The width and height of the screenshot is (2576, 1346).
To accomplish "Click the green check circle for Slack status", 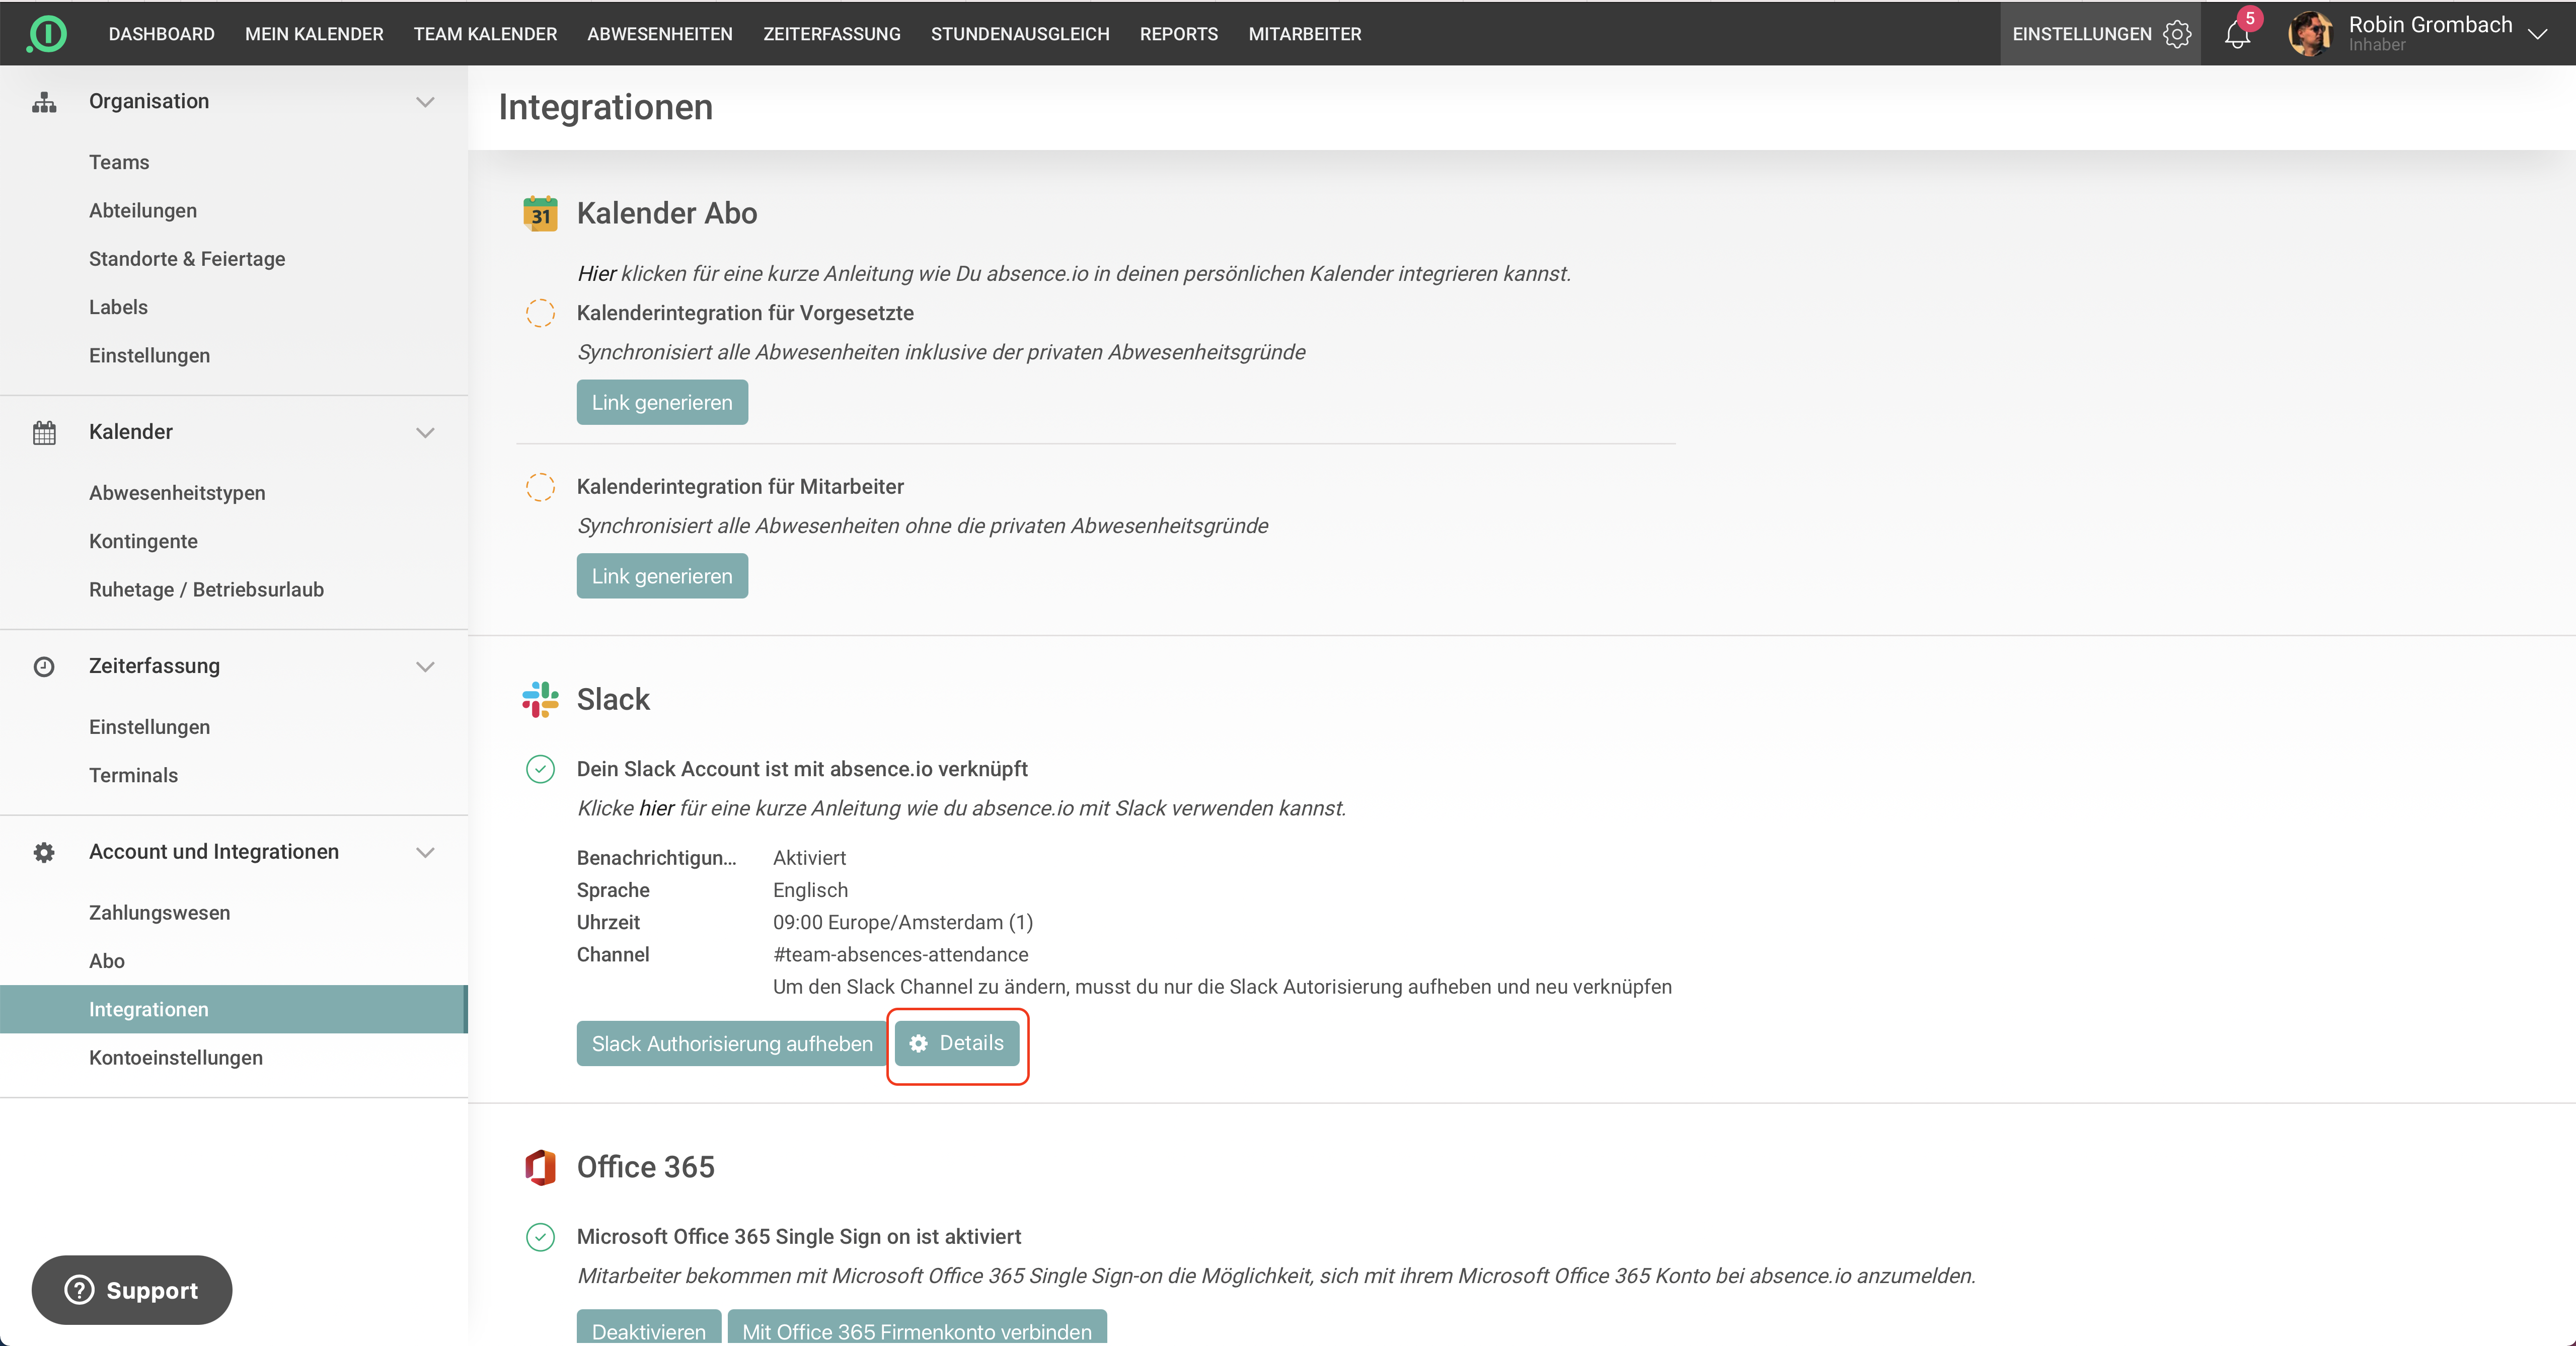I will click(540, 769).
